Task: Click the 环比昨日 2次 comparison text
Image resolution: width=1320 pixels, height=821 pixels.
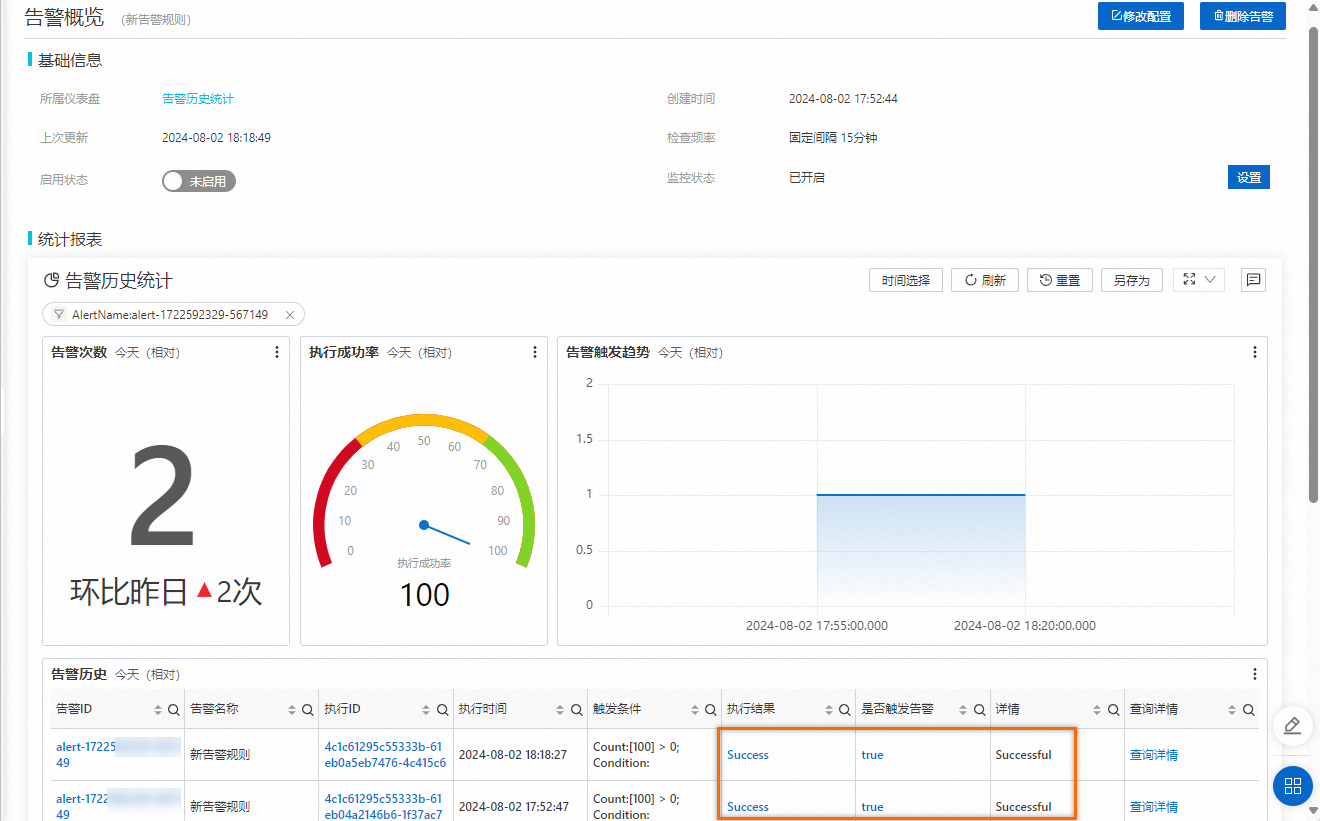Action: coord(166,592)
